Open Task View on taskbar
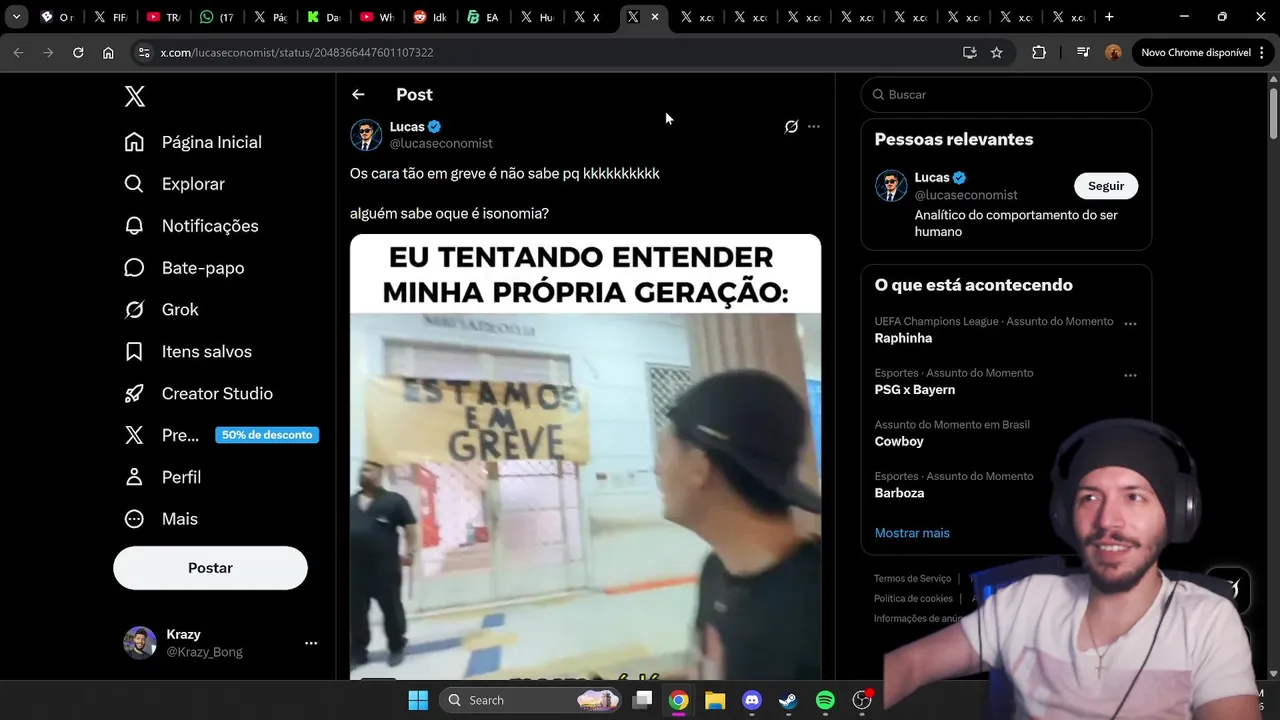Screen dimensions: 1280x720 pos(643,700)
